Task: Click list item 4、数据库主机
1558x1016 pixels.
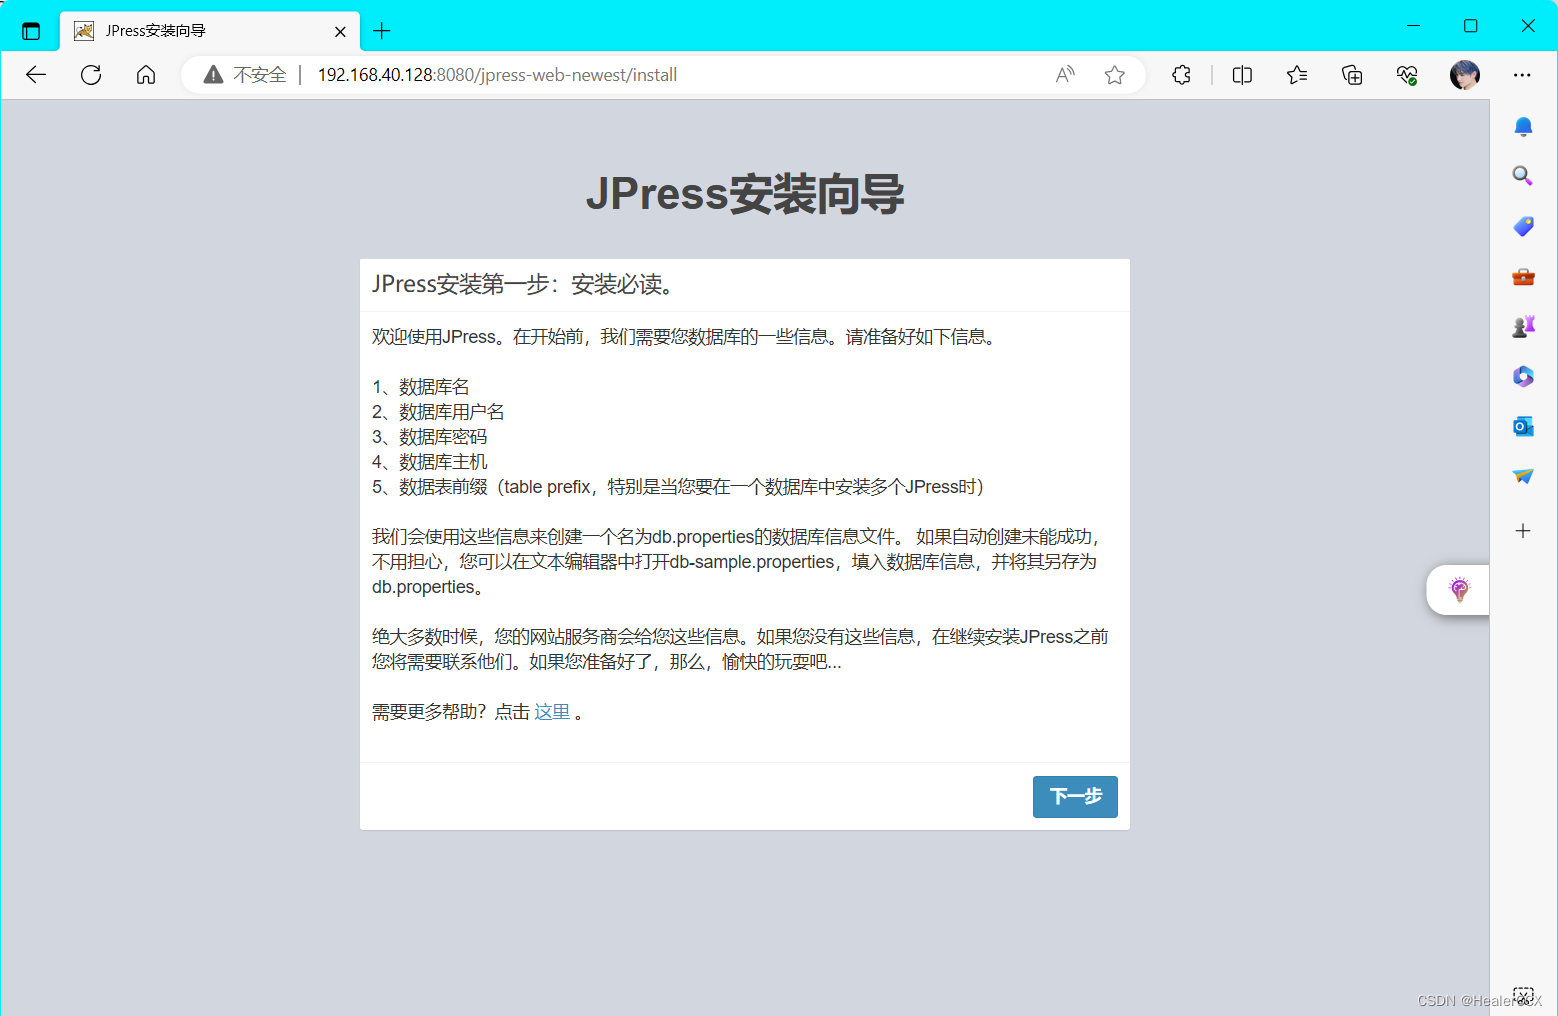Action: pos(430,462)
